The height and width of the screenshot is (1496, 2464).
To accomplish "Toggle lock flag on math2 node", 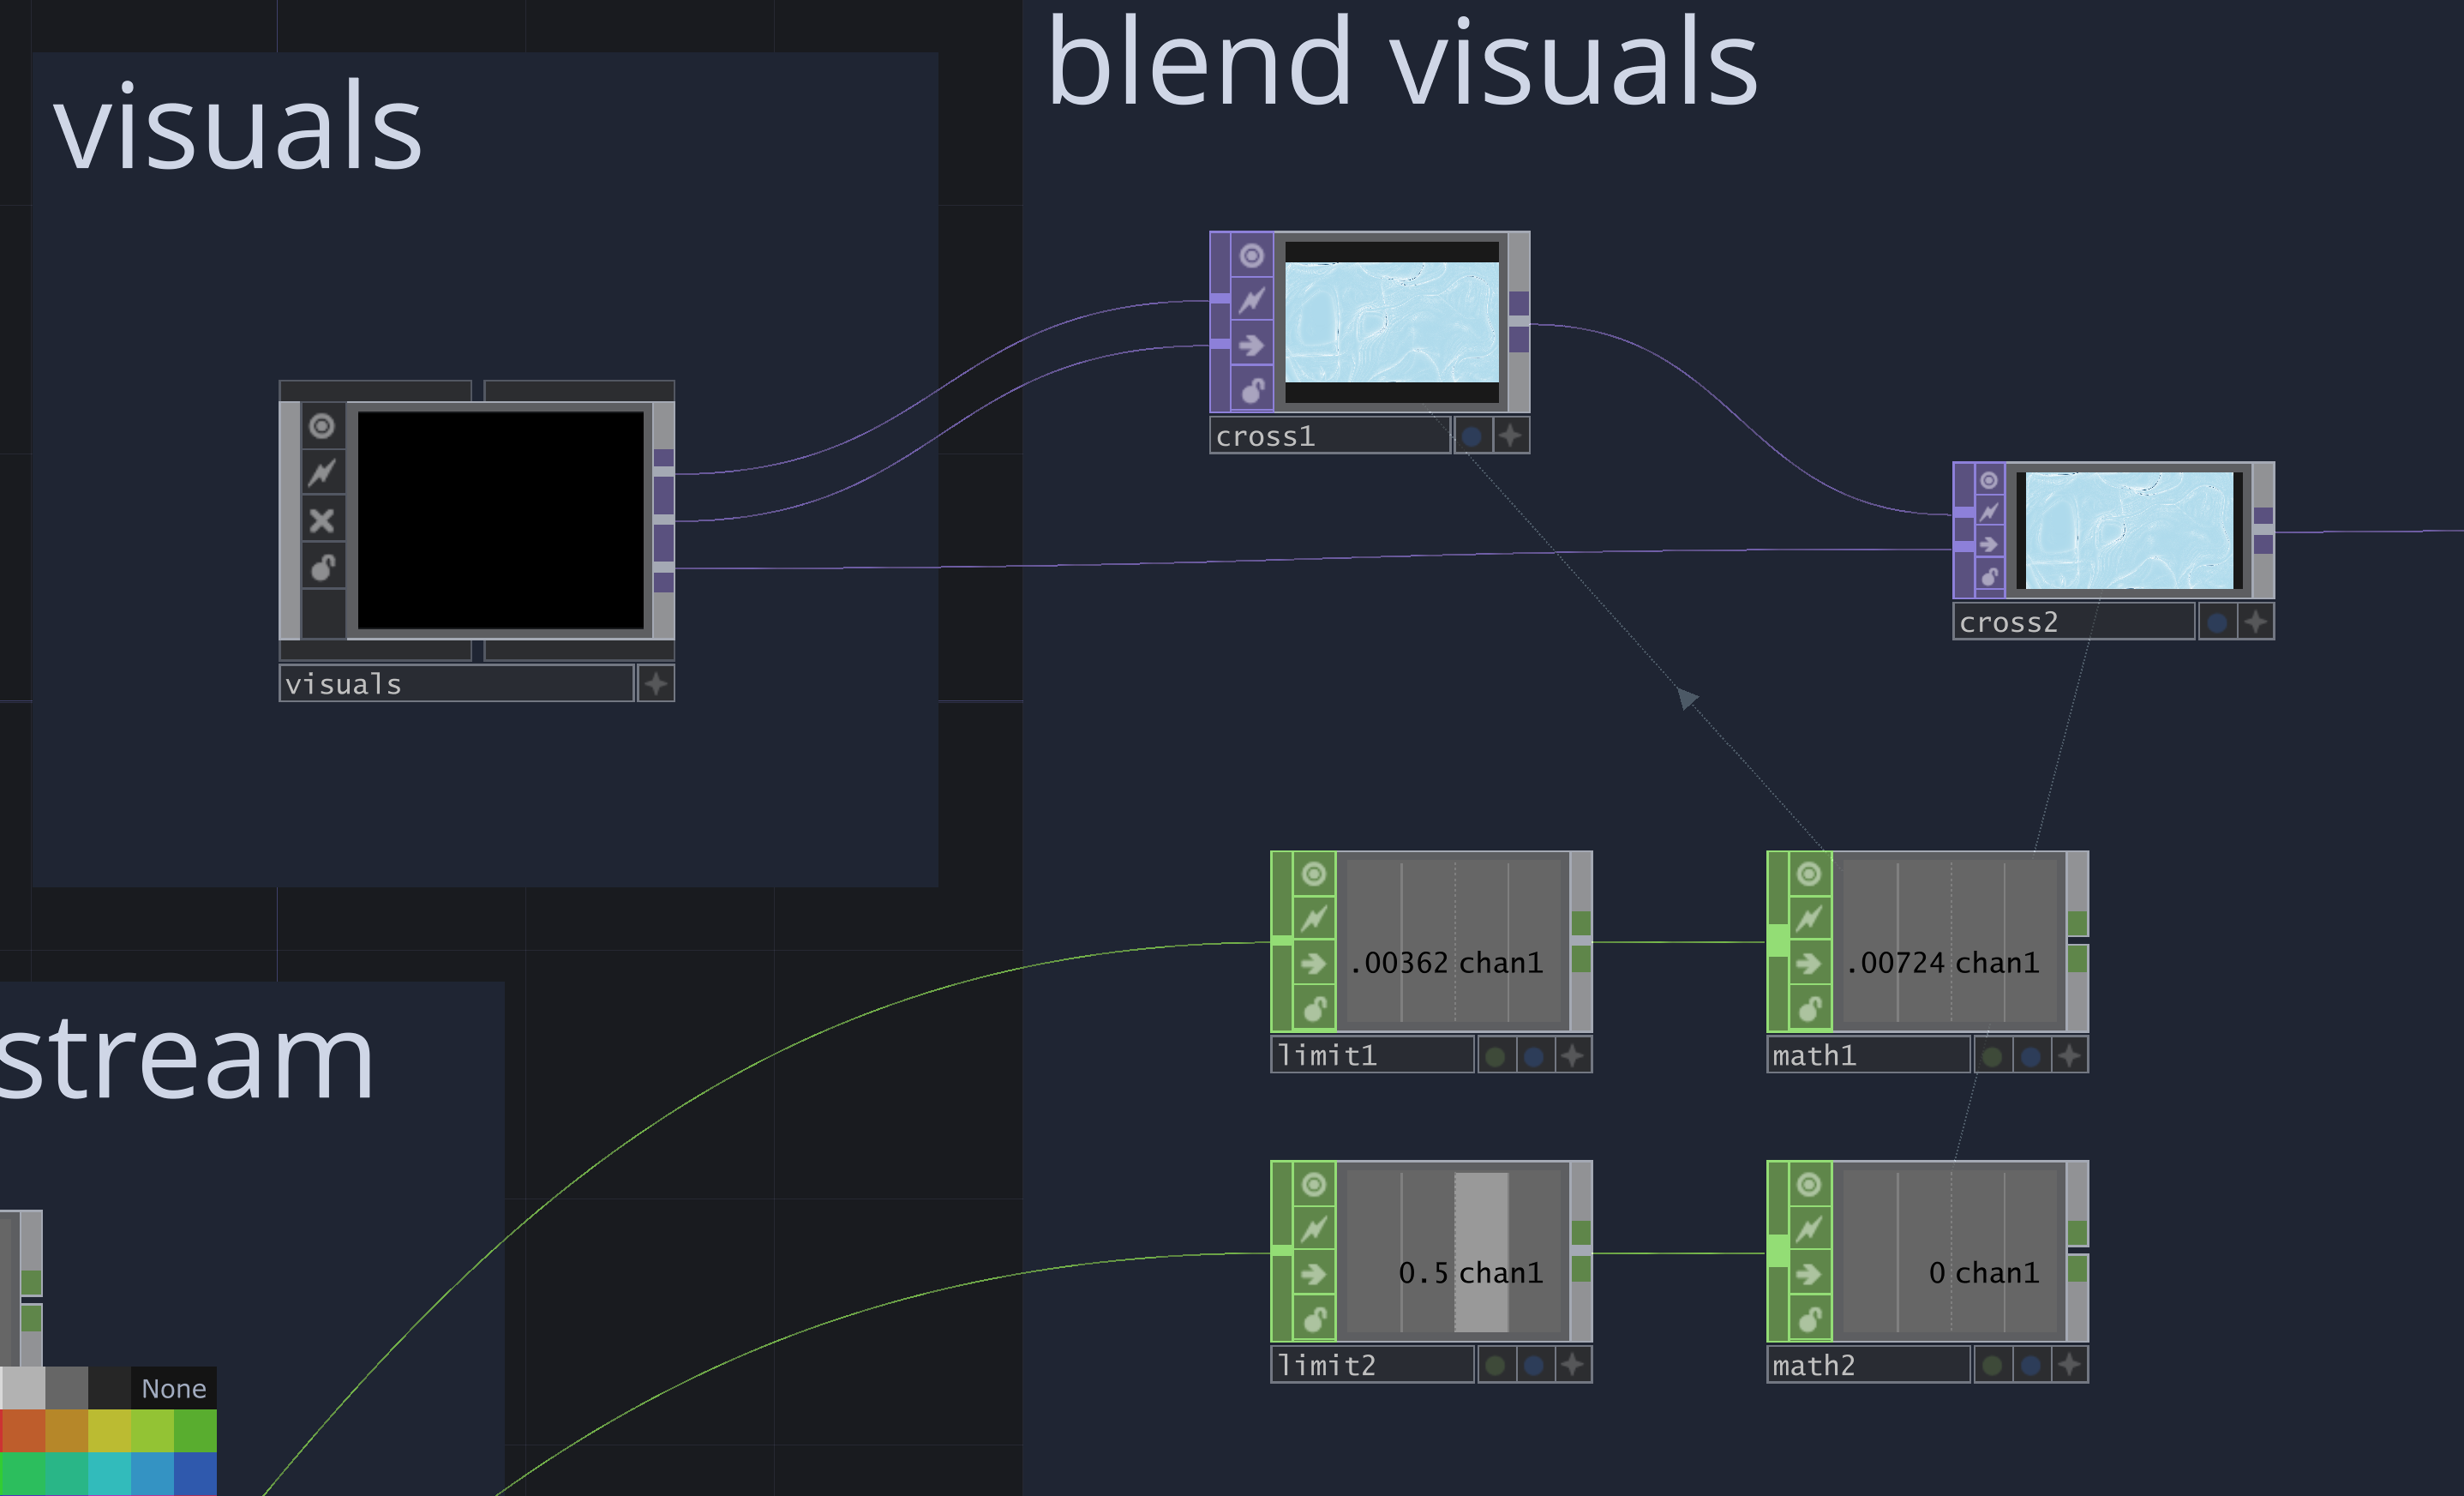I will click(x=1810, y=1318).
